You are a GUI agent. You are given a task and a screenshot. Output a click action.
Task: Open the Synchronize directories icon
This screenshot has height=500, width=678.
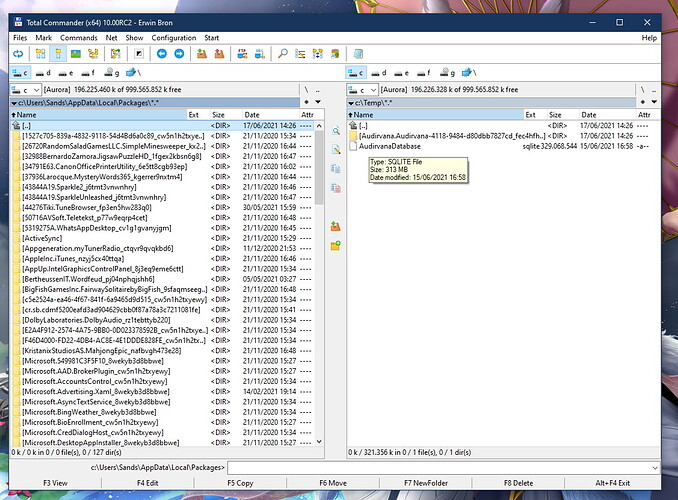[x=317, y=54]
